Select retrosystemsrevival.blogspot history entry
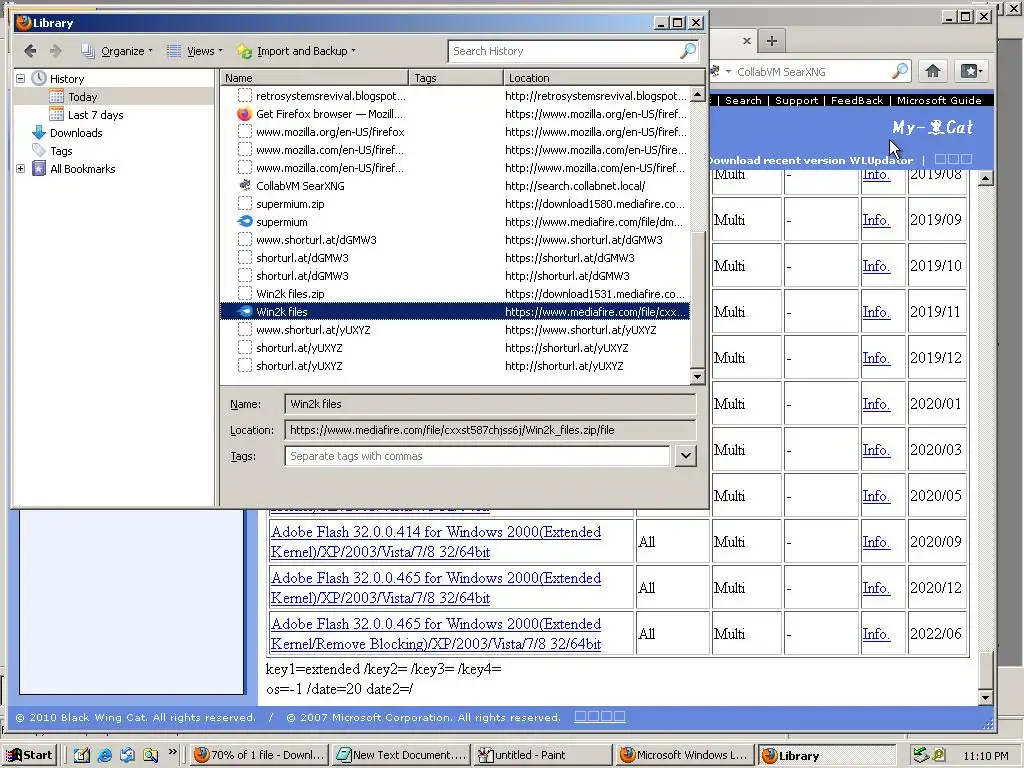Image resolution: width=1024 pixels, height=768 pixels. 455,96
